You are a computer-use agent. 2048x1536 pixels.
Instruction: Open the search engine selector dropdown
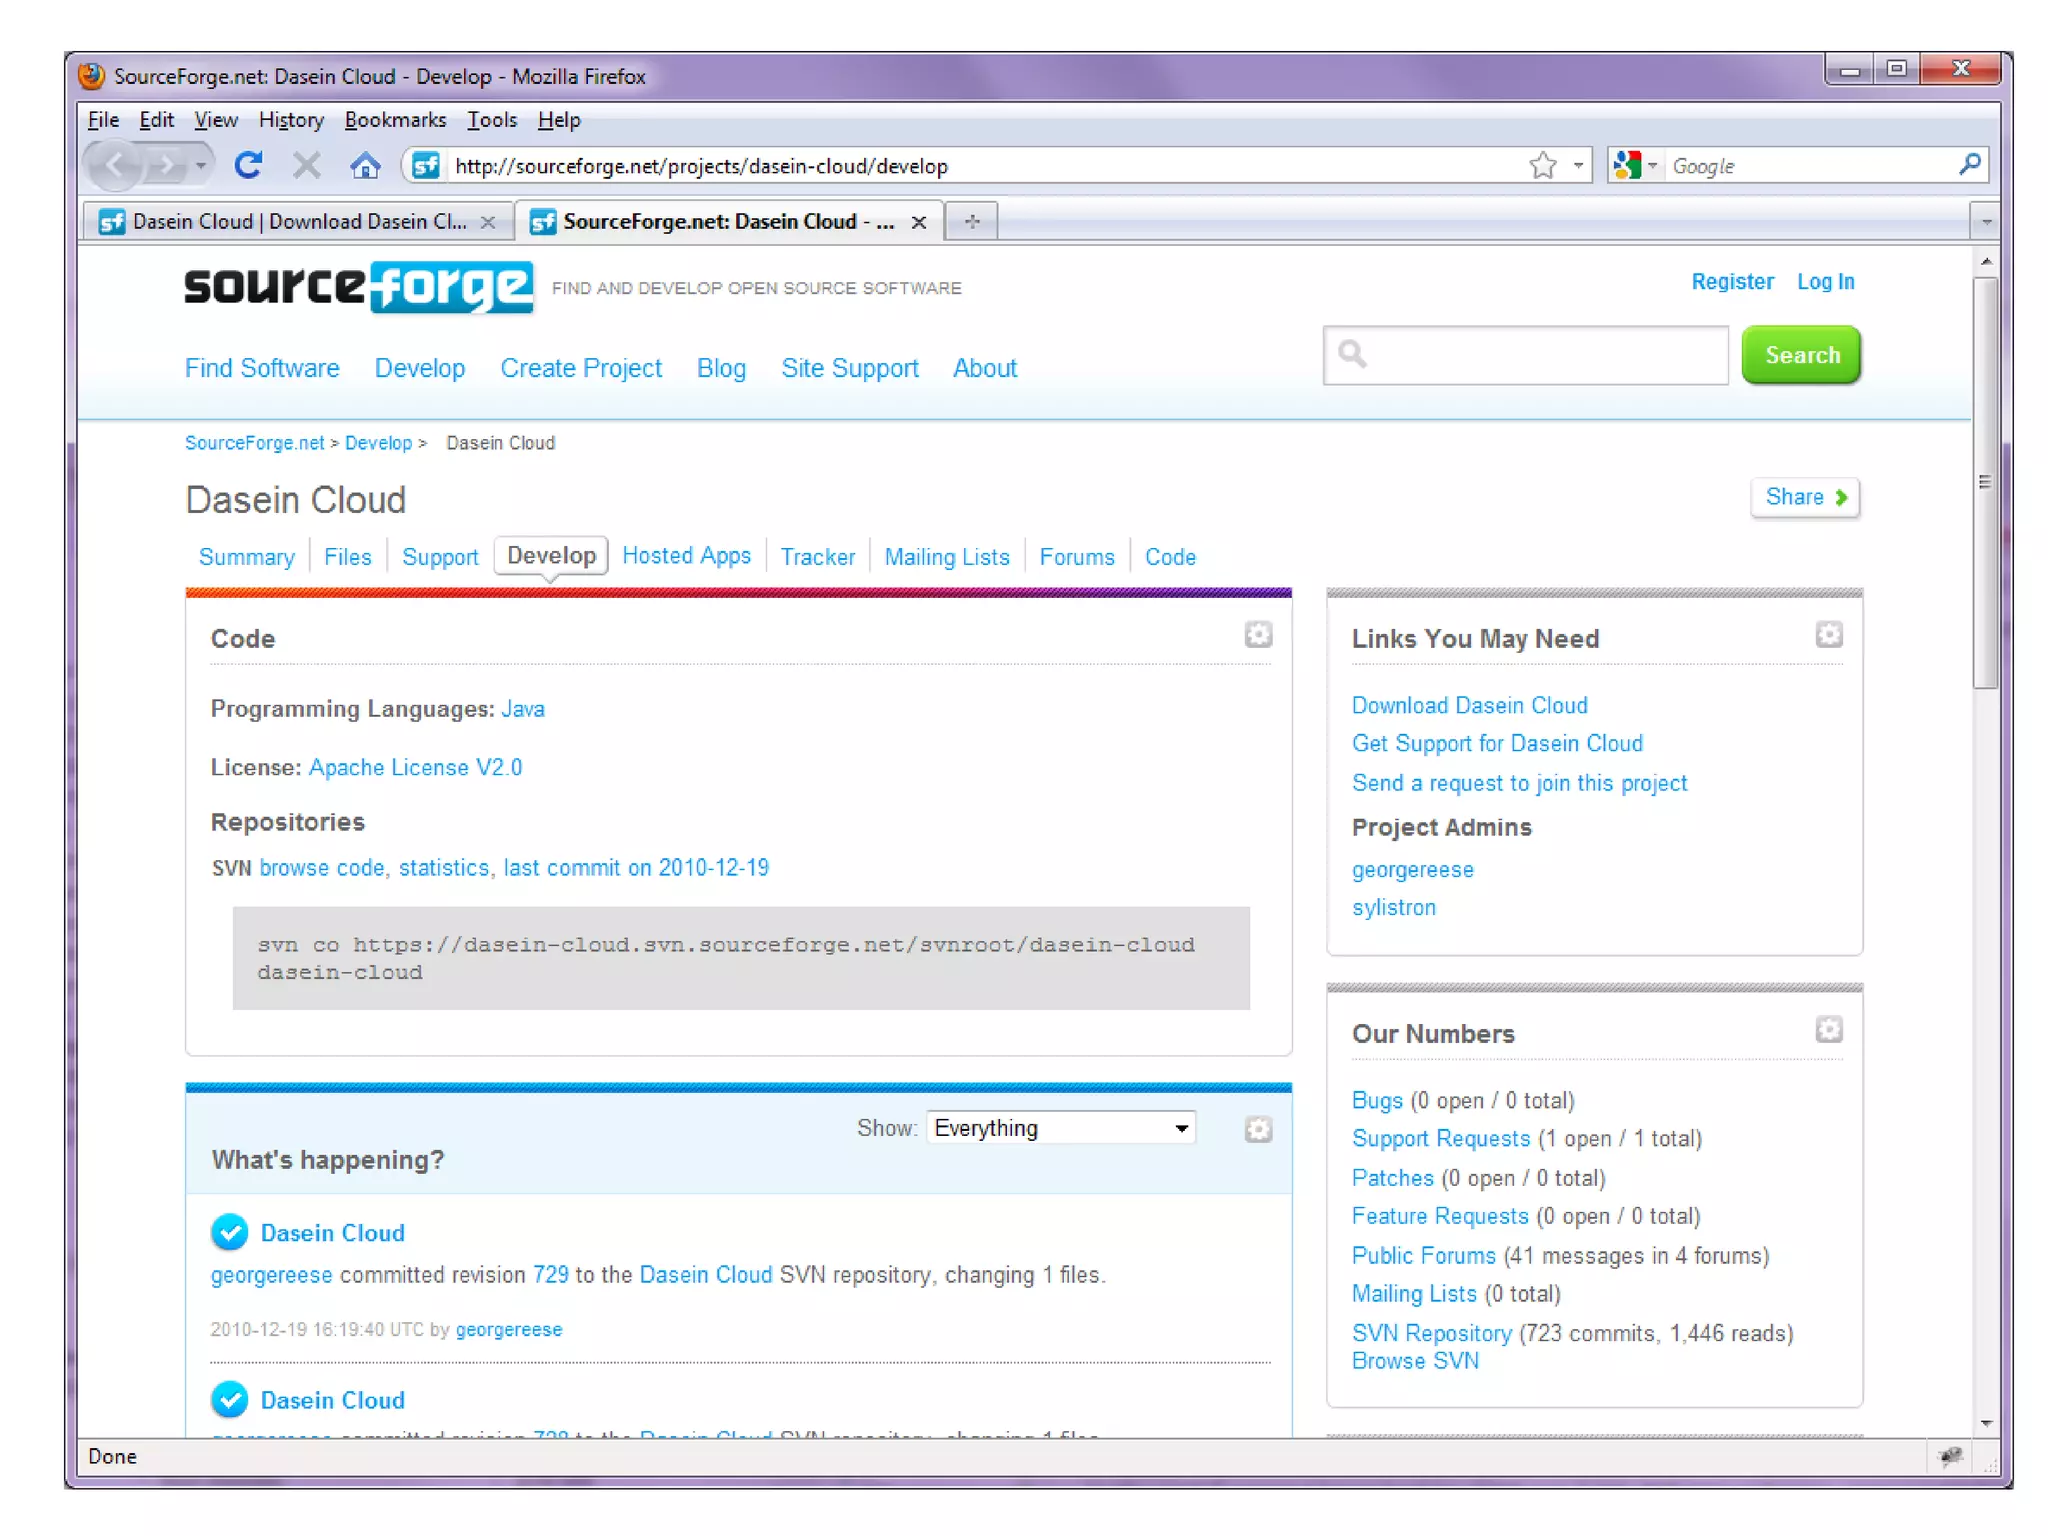point(1636,165)
